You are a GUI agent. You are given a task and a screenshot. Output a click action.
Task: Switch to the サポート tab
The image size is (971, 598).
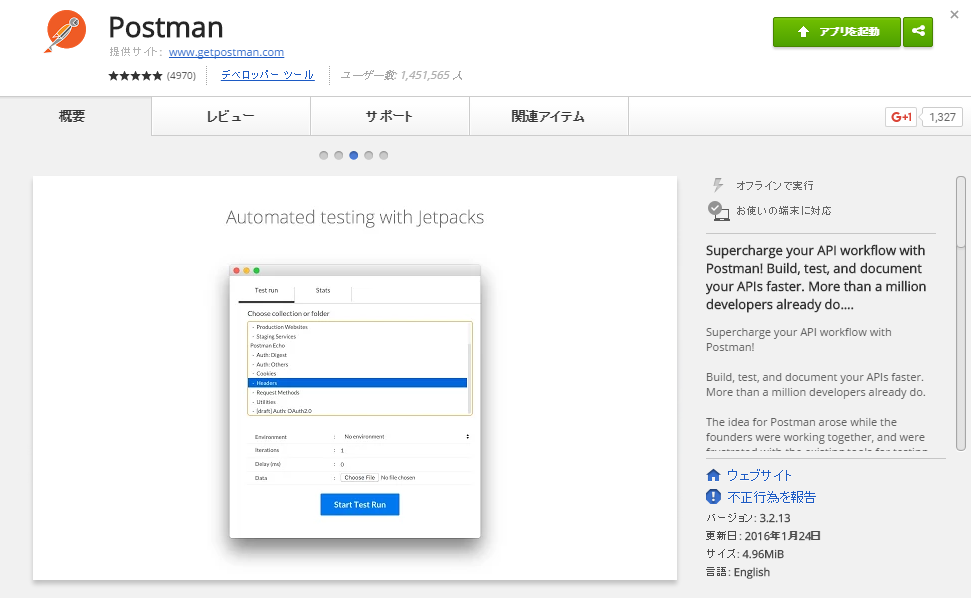point(390,116)
